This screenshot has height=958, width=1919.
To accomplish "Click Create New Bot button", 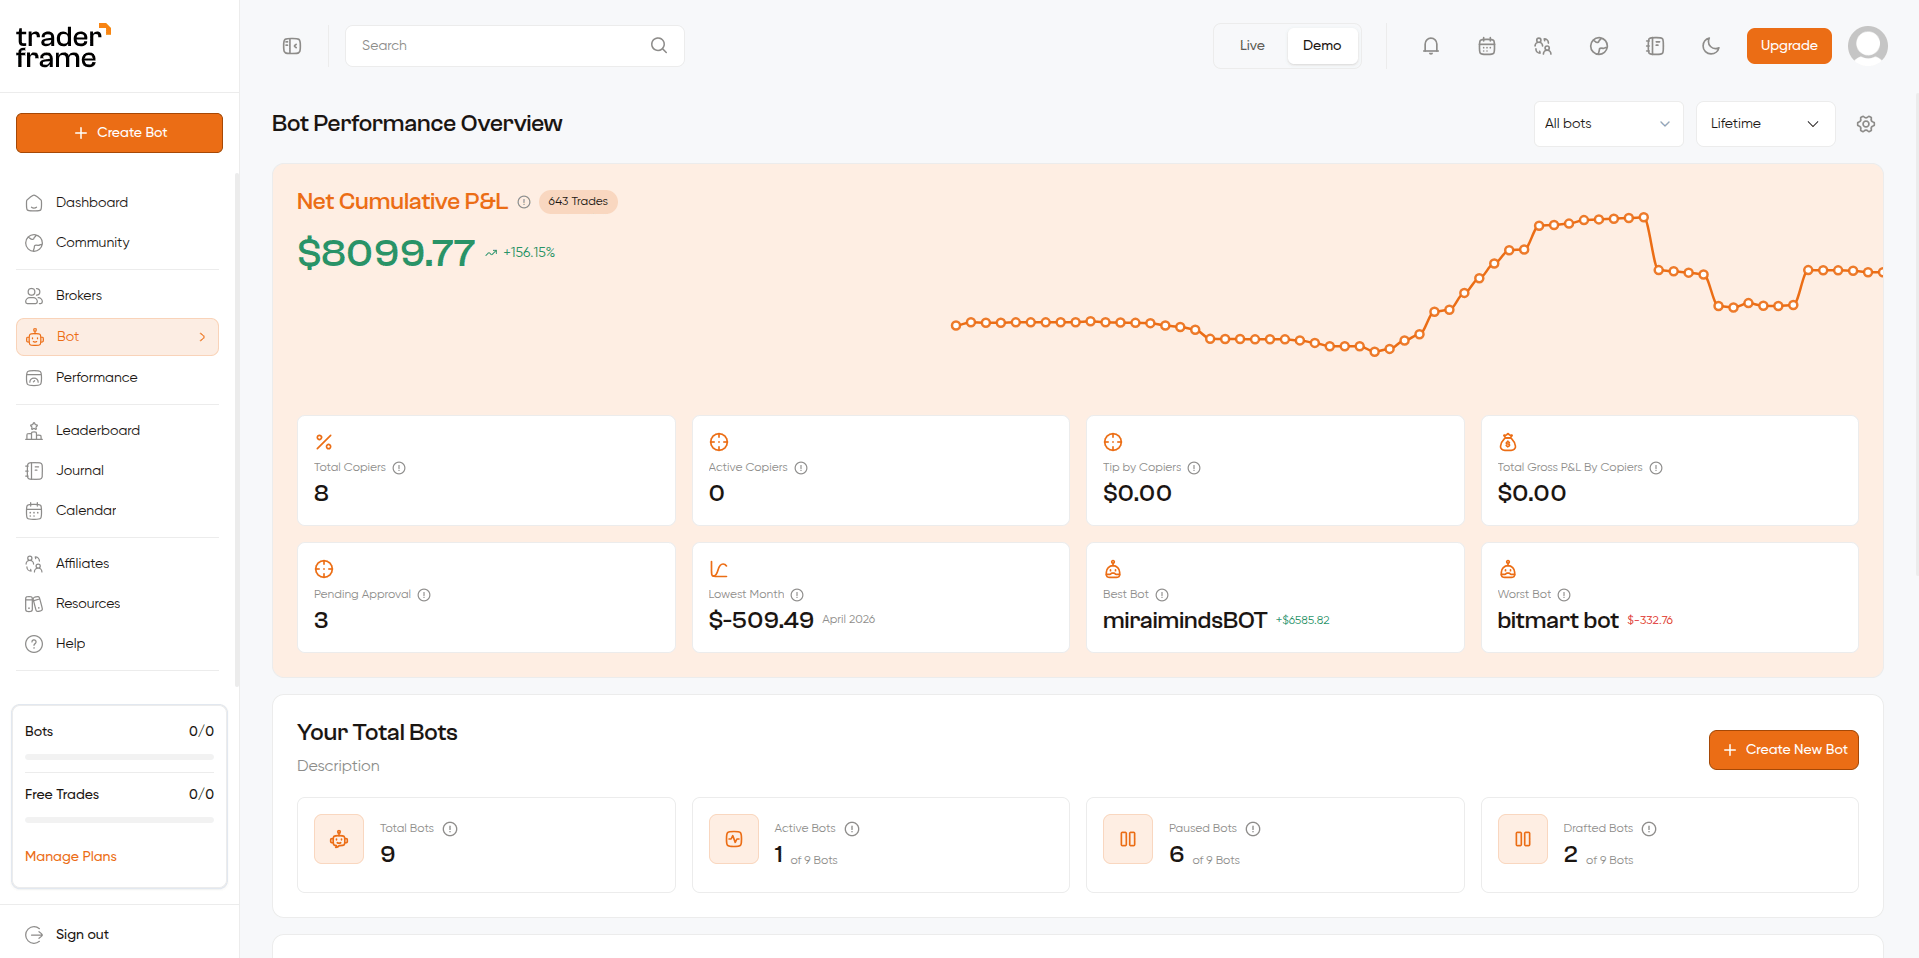I will 1784,750.
